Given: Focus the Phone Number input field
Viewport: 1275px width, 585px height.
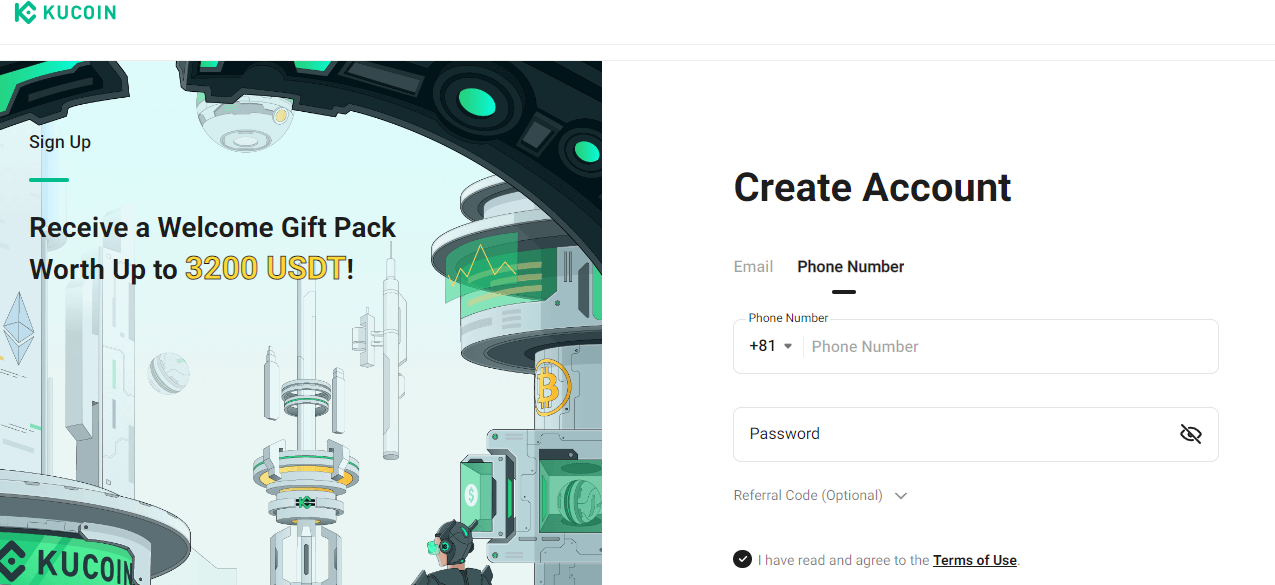Looking at the screenshot, I should (x=1010, y=346).
